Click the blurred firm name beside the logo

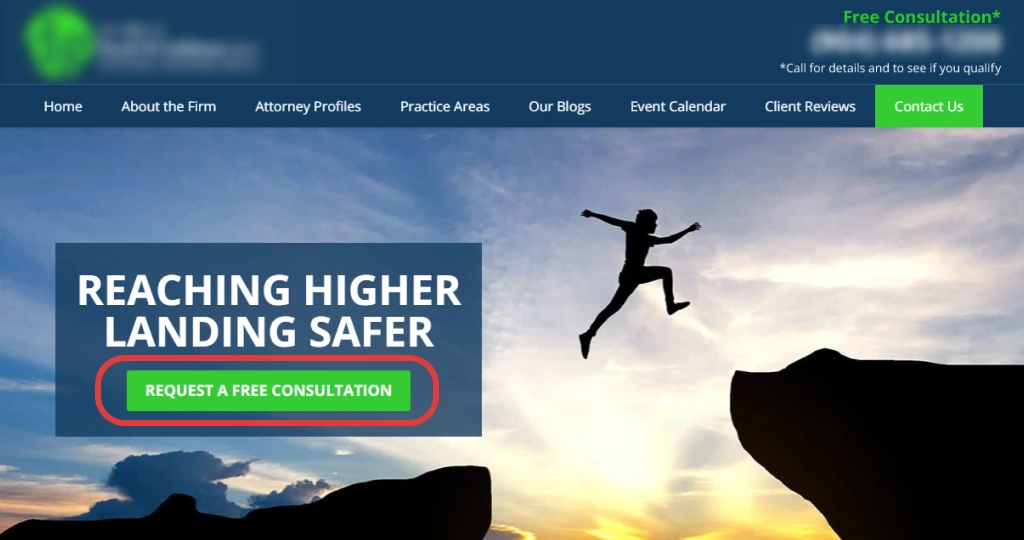point(178,46)
